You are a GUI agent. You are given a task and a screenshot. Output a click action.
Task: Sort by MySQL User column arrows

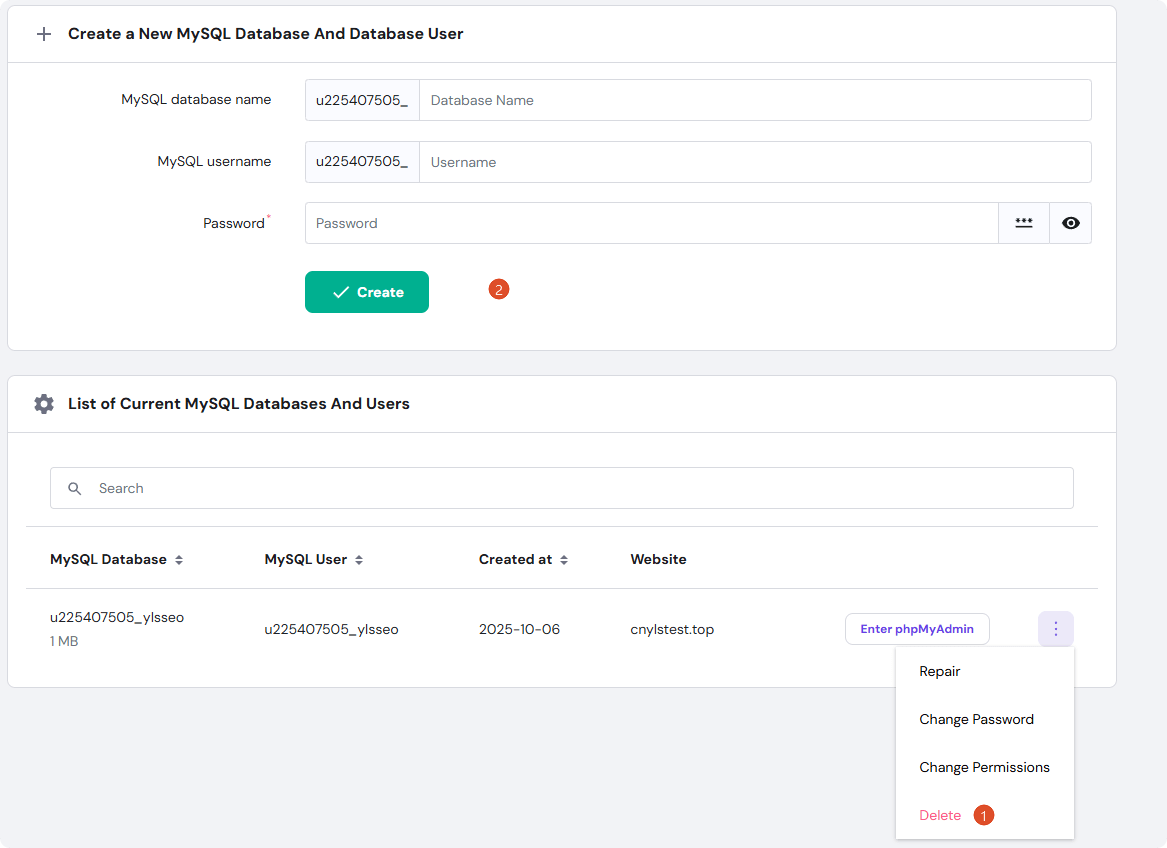pyautogui.click(x=359, y=560)
